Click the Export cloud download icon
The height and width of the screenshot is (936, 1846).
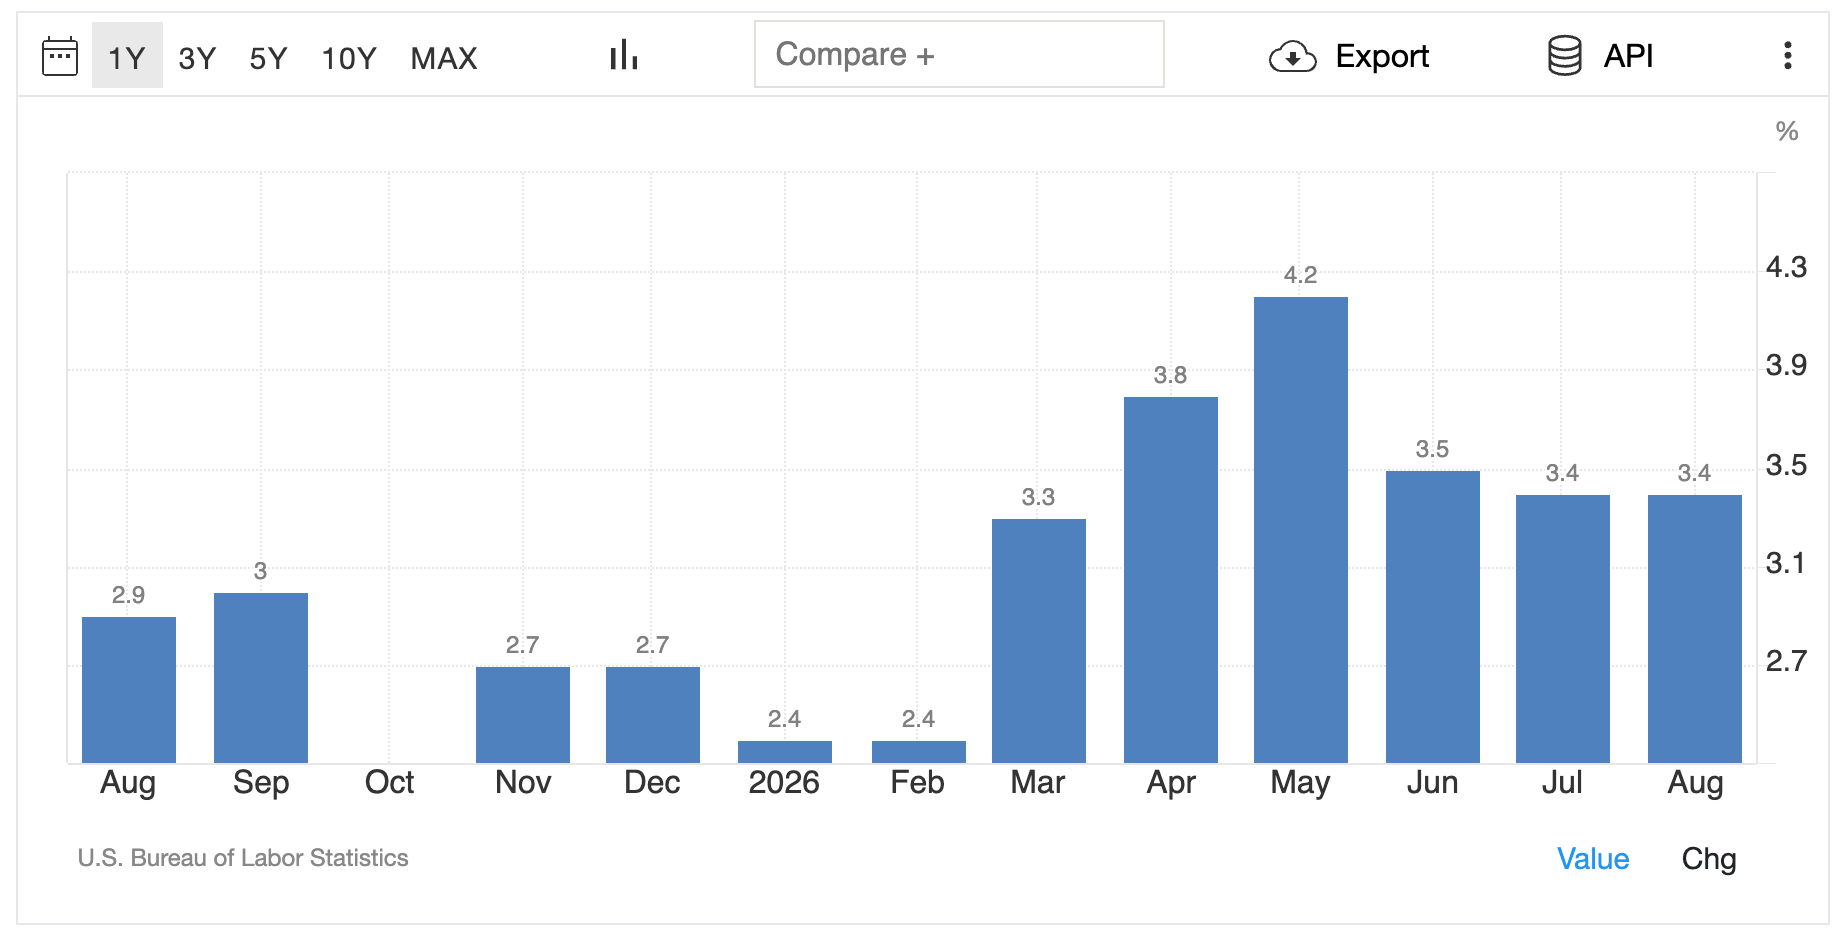pos(1292,57)
